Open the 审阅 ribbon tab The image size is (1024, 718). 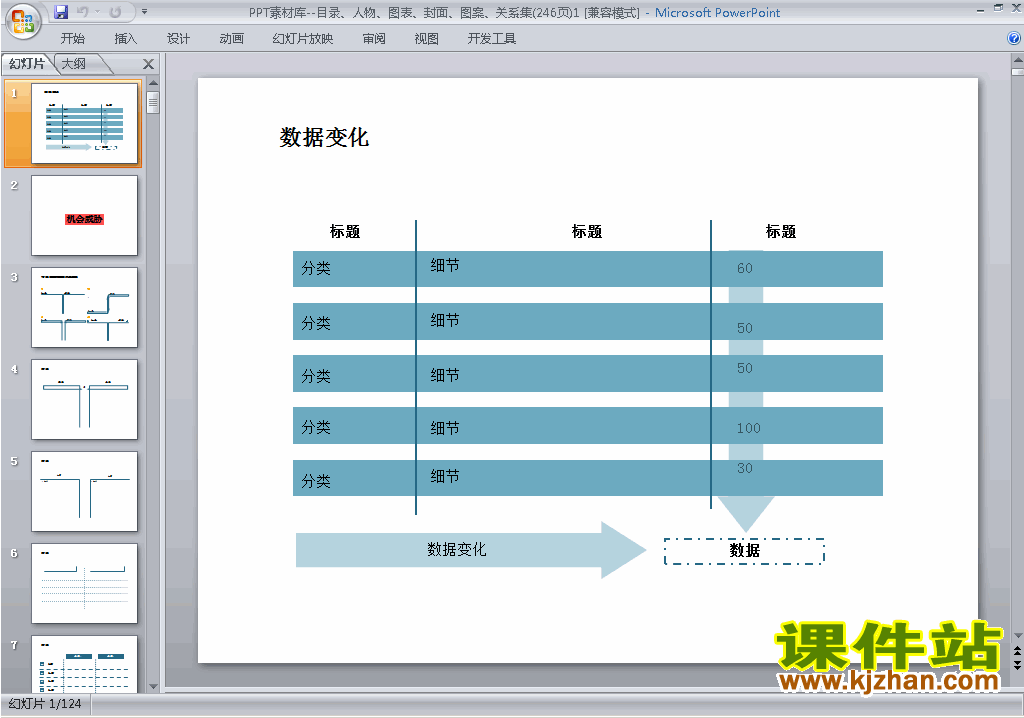(374, 39)
